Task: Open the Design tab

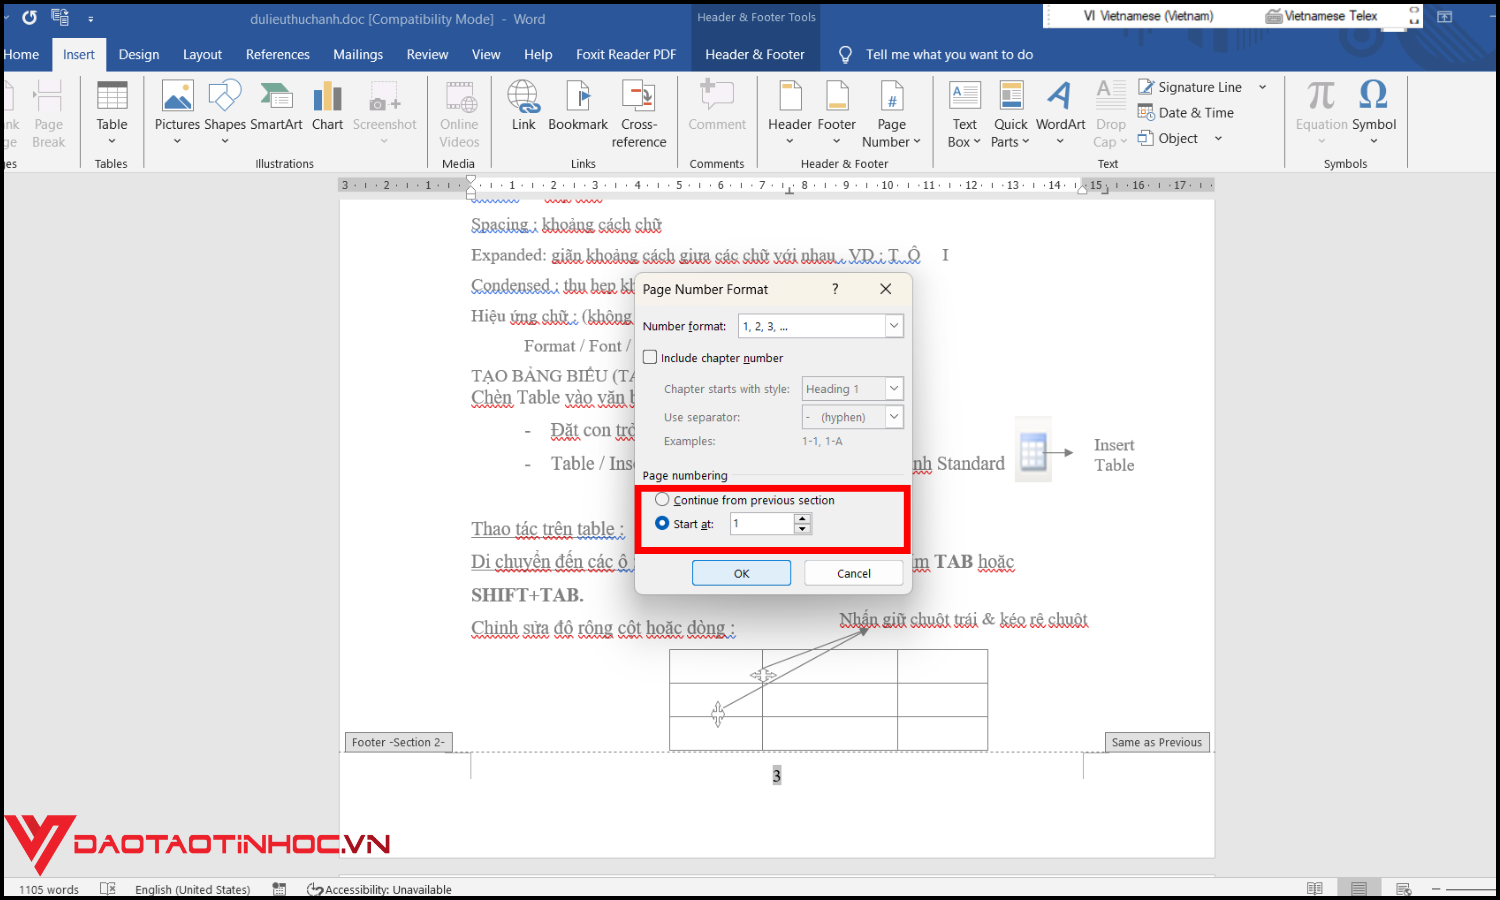Action: (139, 55)
